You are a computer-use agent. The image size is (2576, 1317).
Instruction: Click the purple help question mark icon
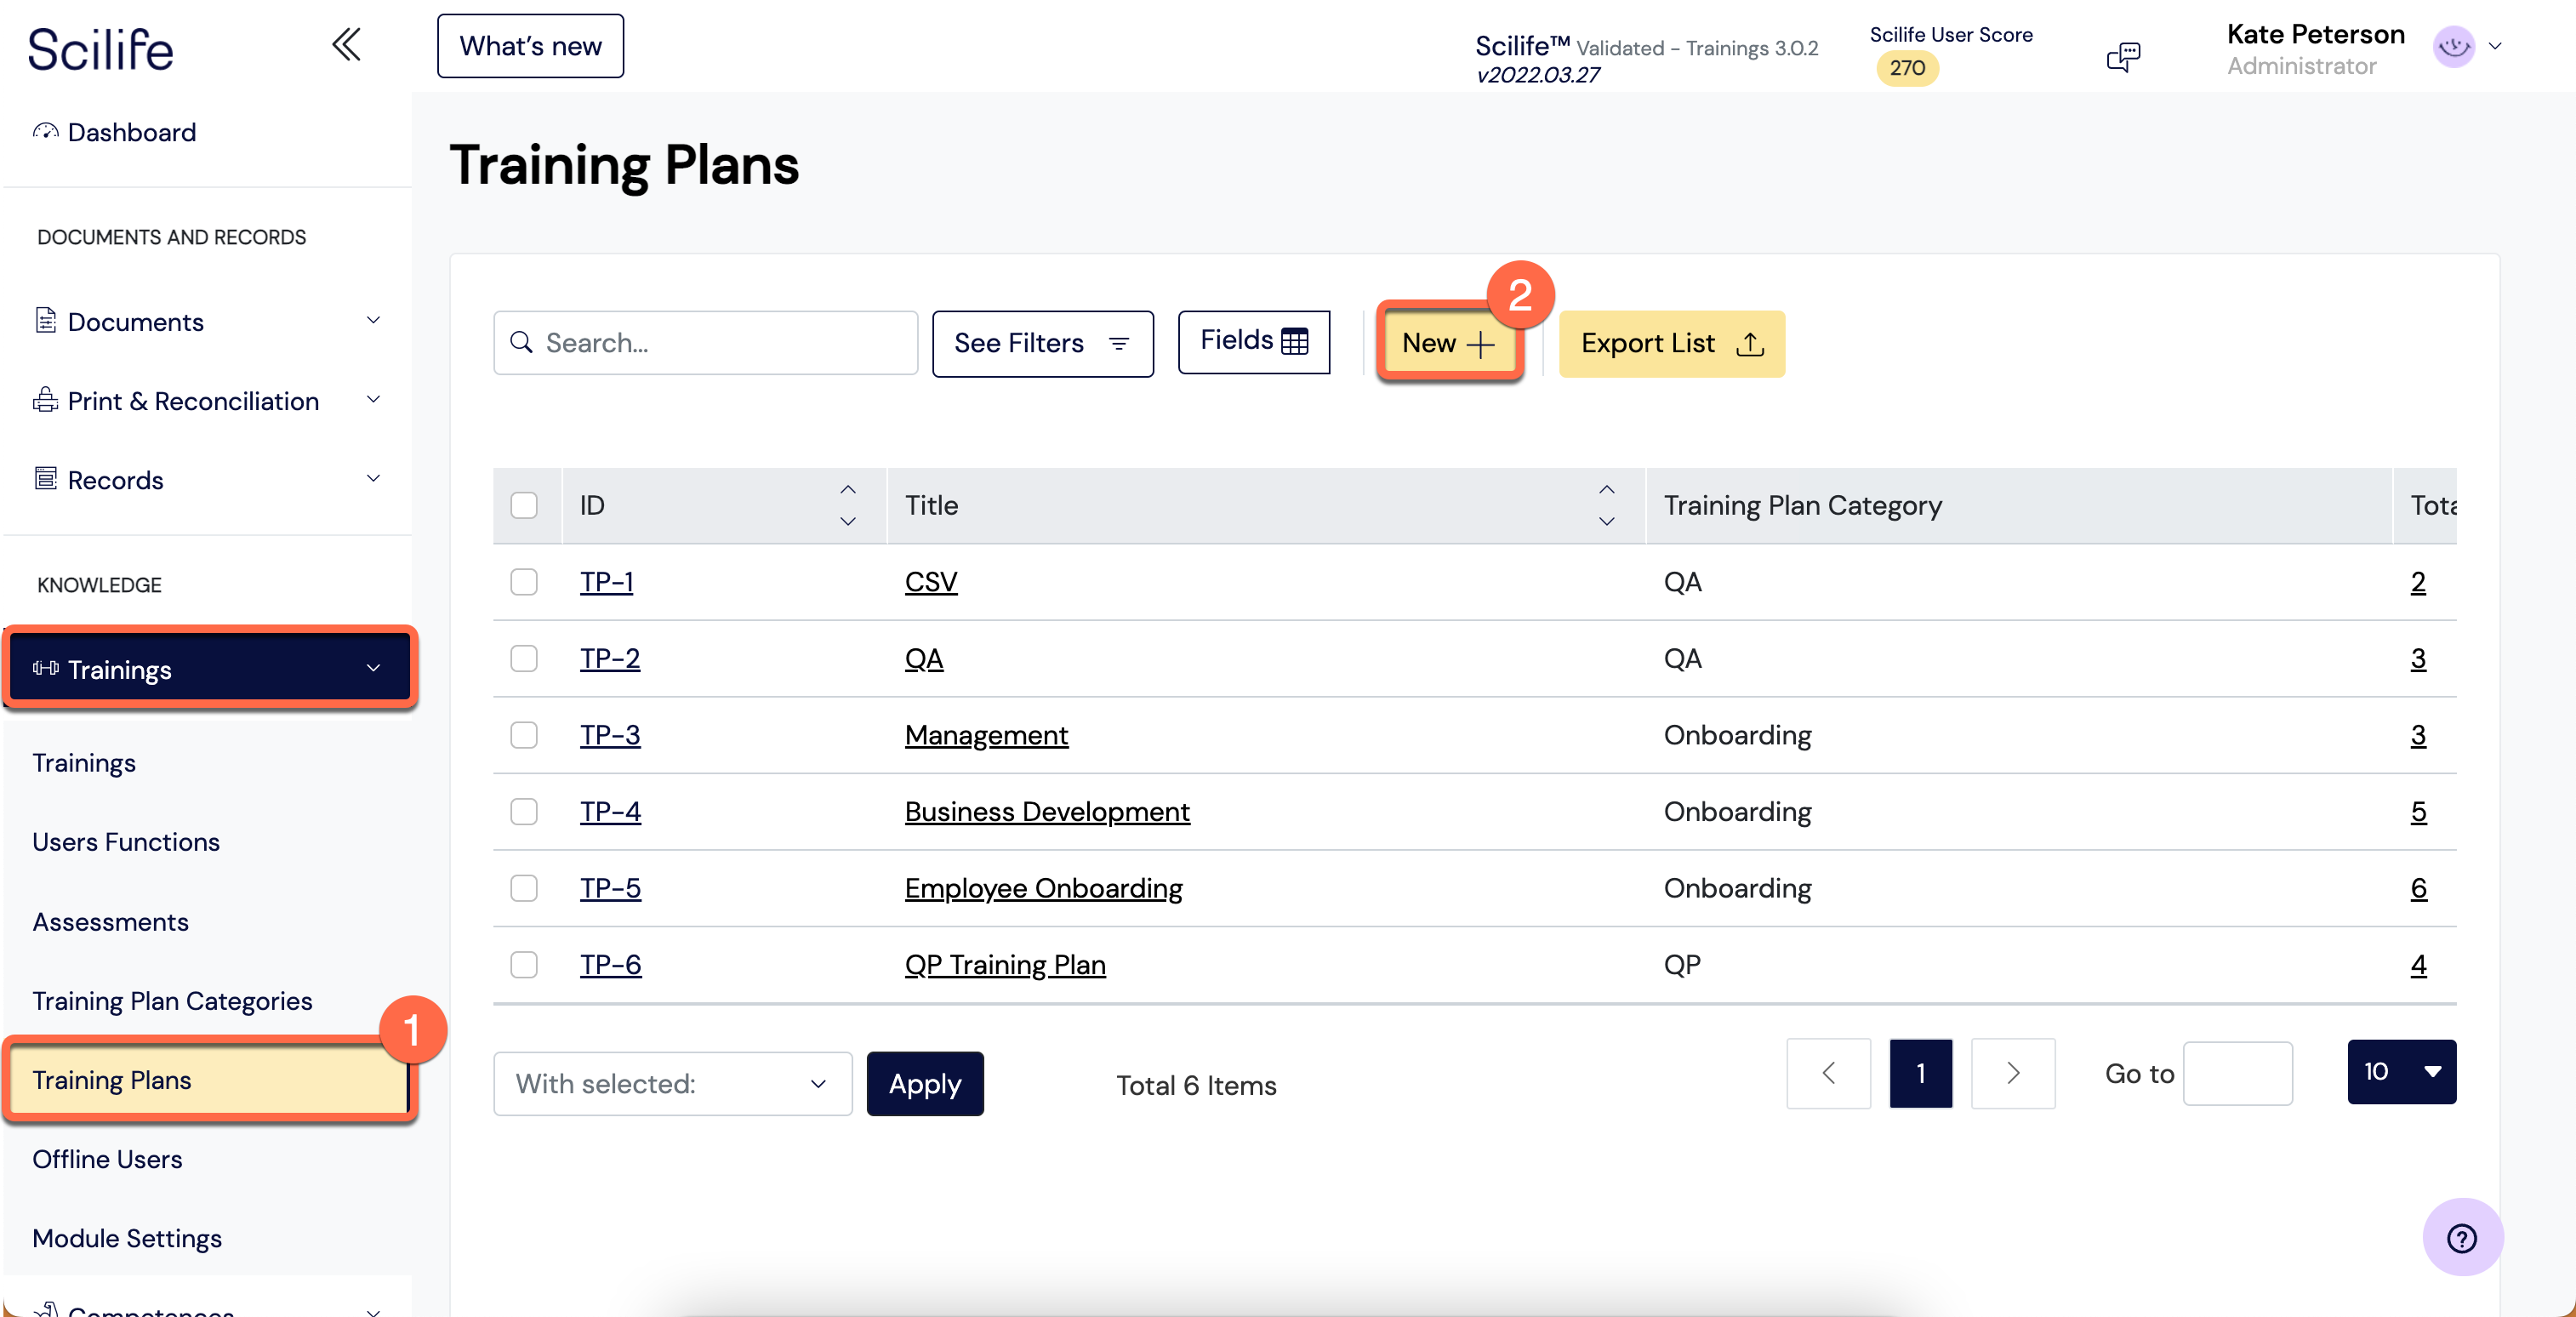(x=2461, y=1238)
